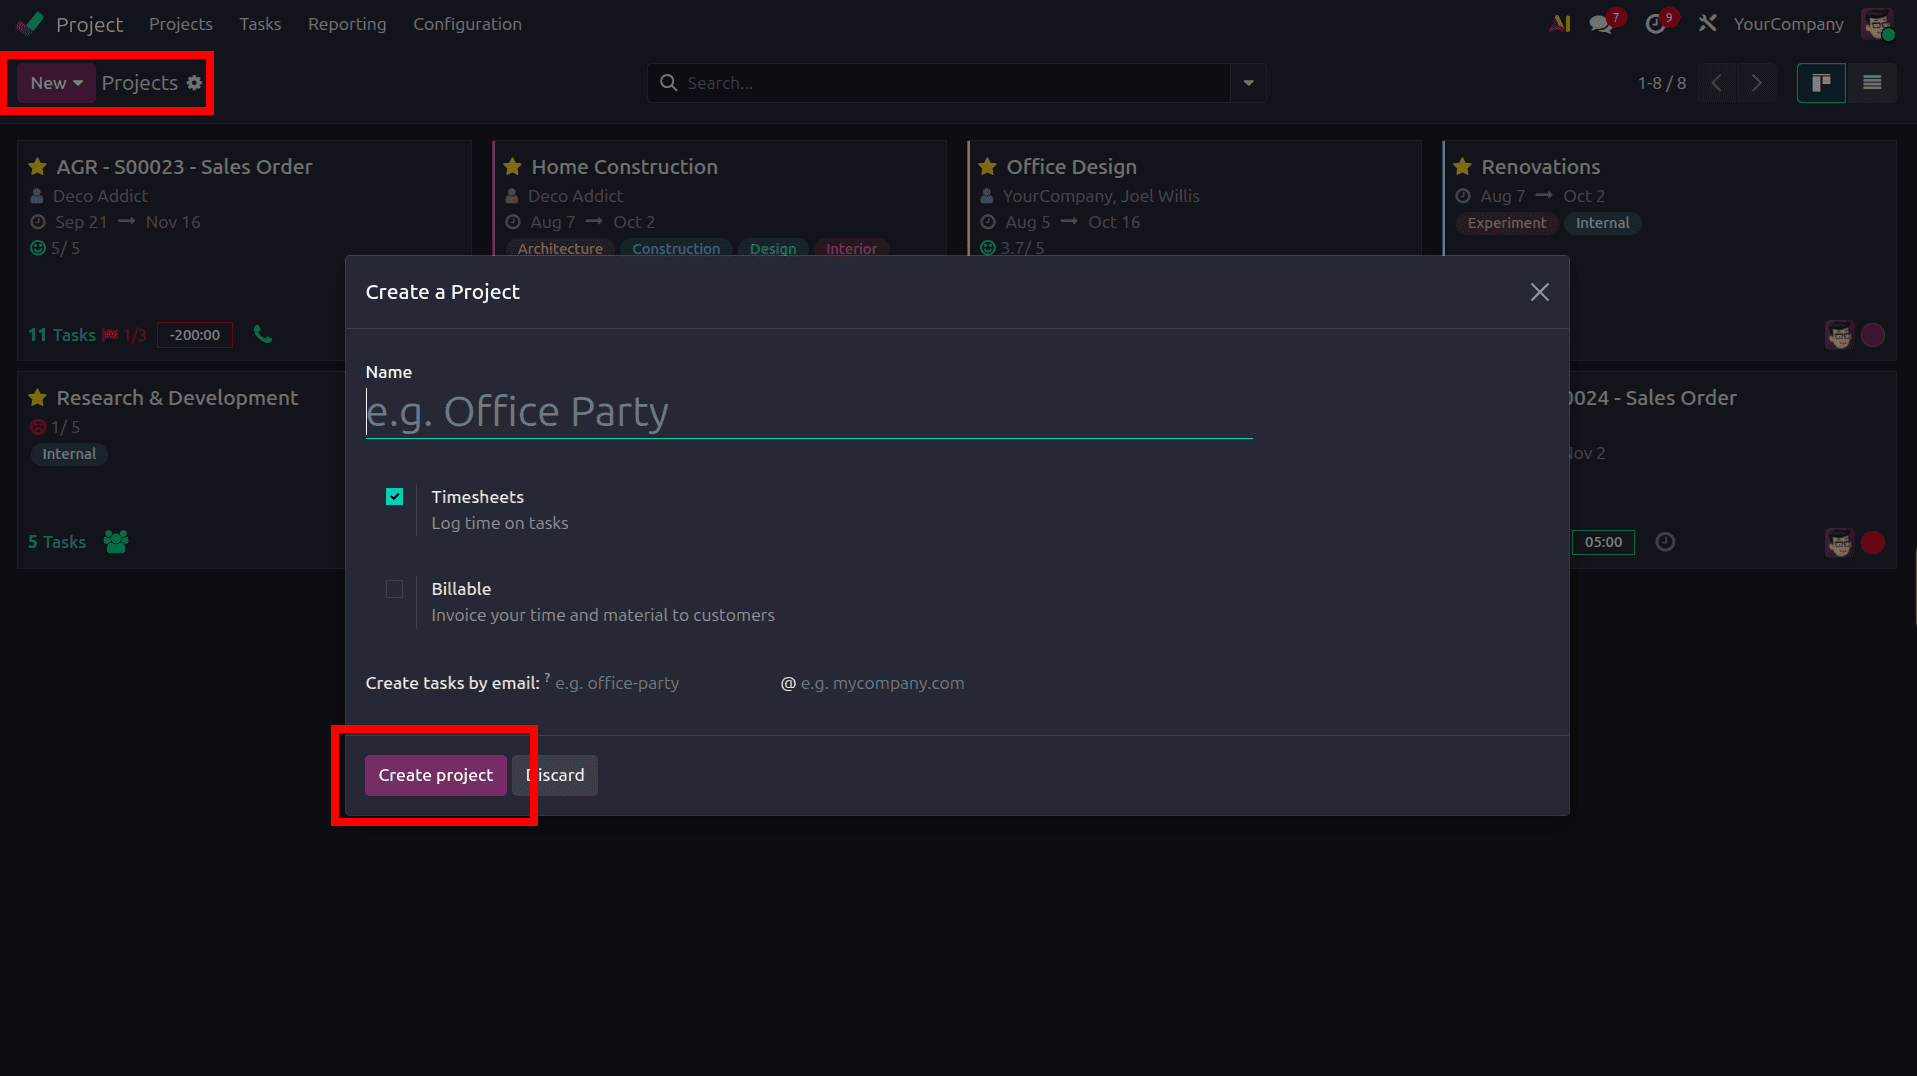Click the assignee avatar on Renovations card
The height and width of the screenshot is (1076, 1917).
1839,335
